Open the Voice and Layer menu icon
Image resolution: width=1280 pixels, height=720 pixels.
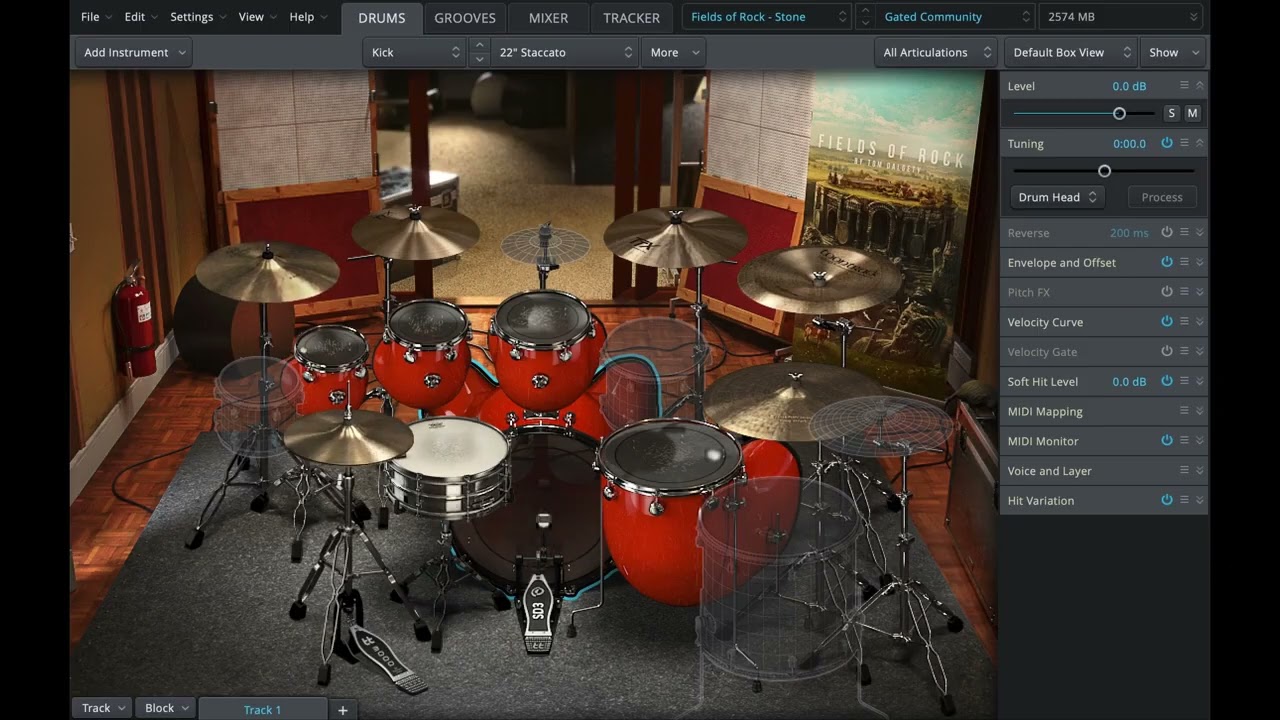1184,470
